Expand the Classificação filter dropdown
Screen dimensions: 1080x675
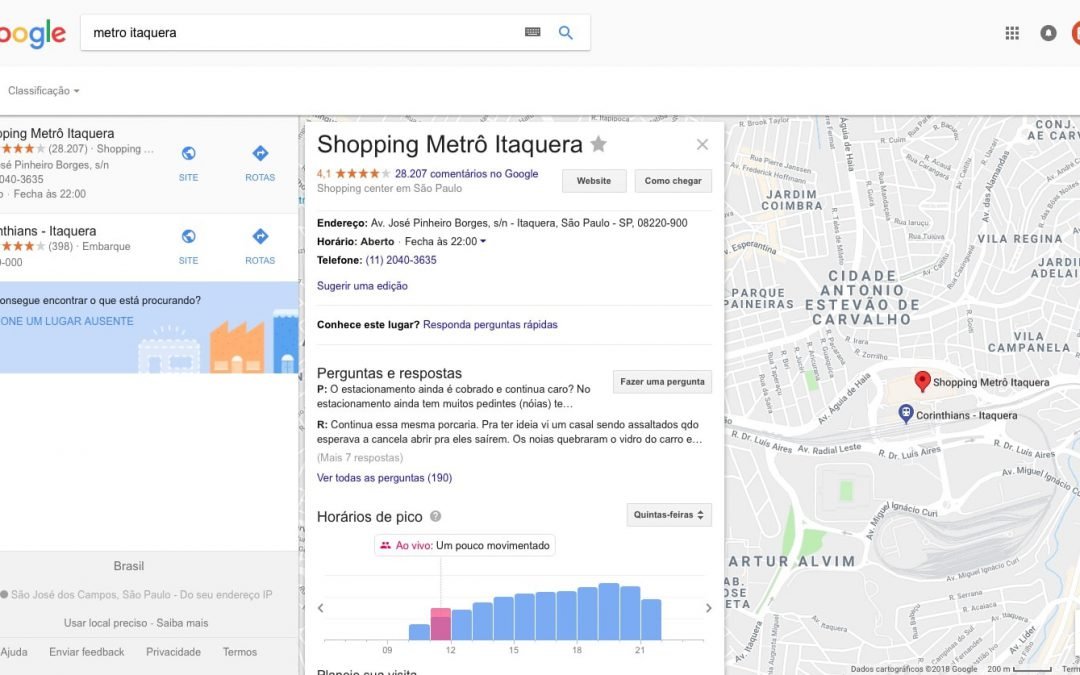click(x=43, y=91)
